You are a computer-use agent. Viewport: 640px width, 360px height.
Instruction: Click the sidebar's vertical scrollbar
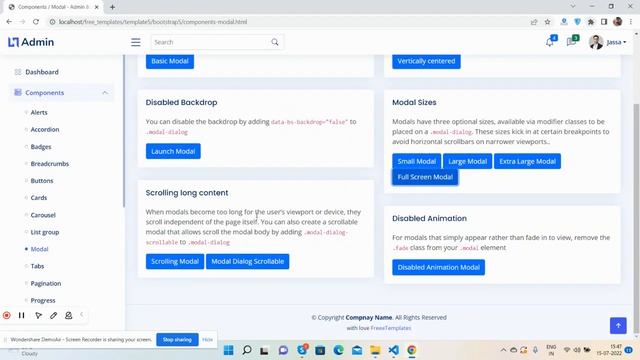tap(124, 131)
